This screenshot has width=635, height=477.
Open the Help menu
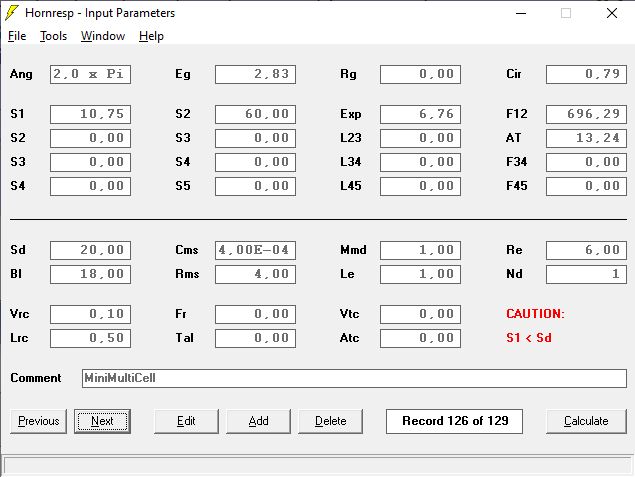click(151, 36)
